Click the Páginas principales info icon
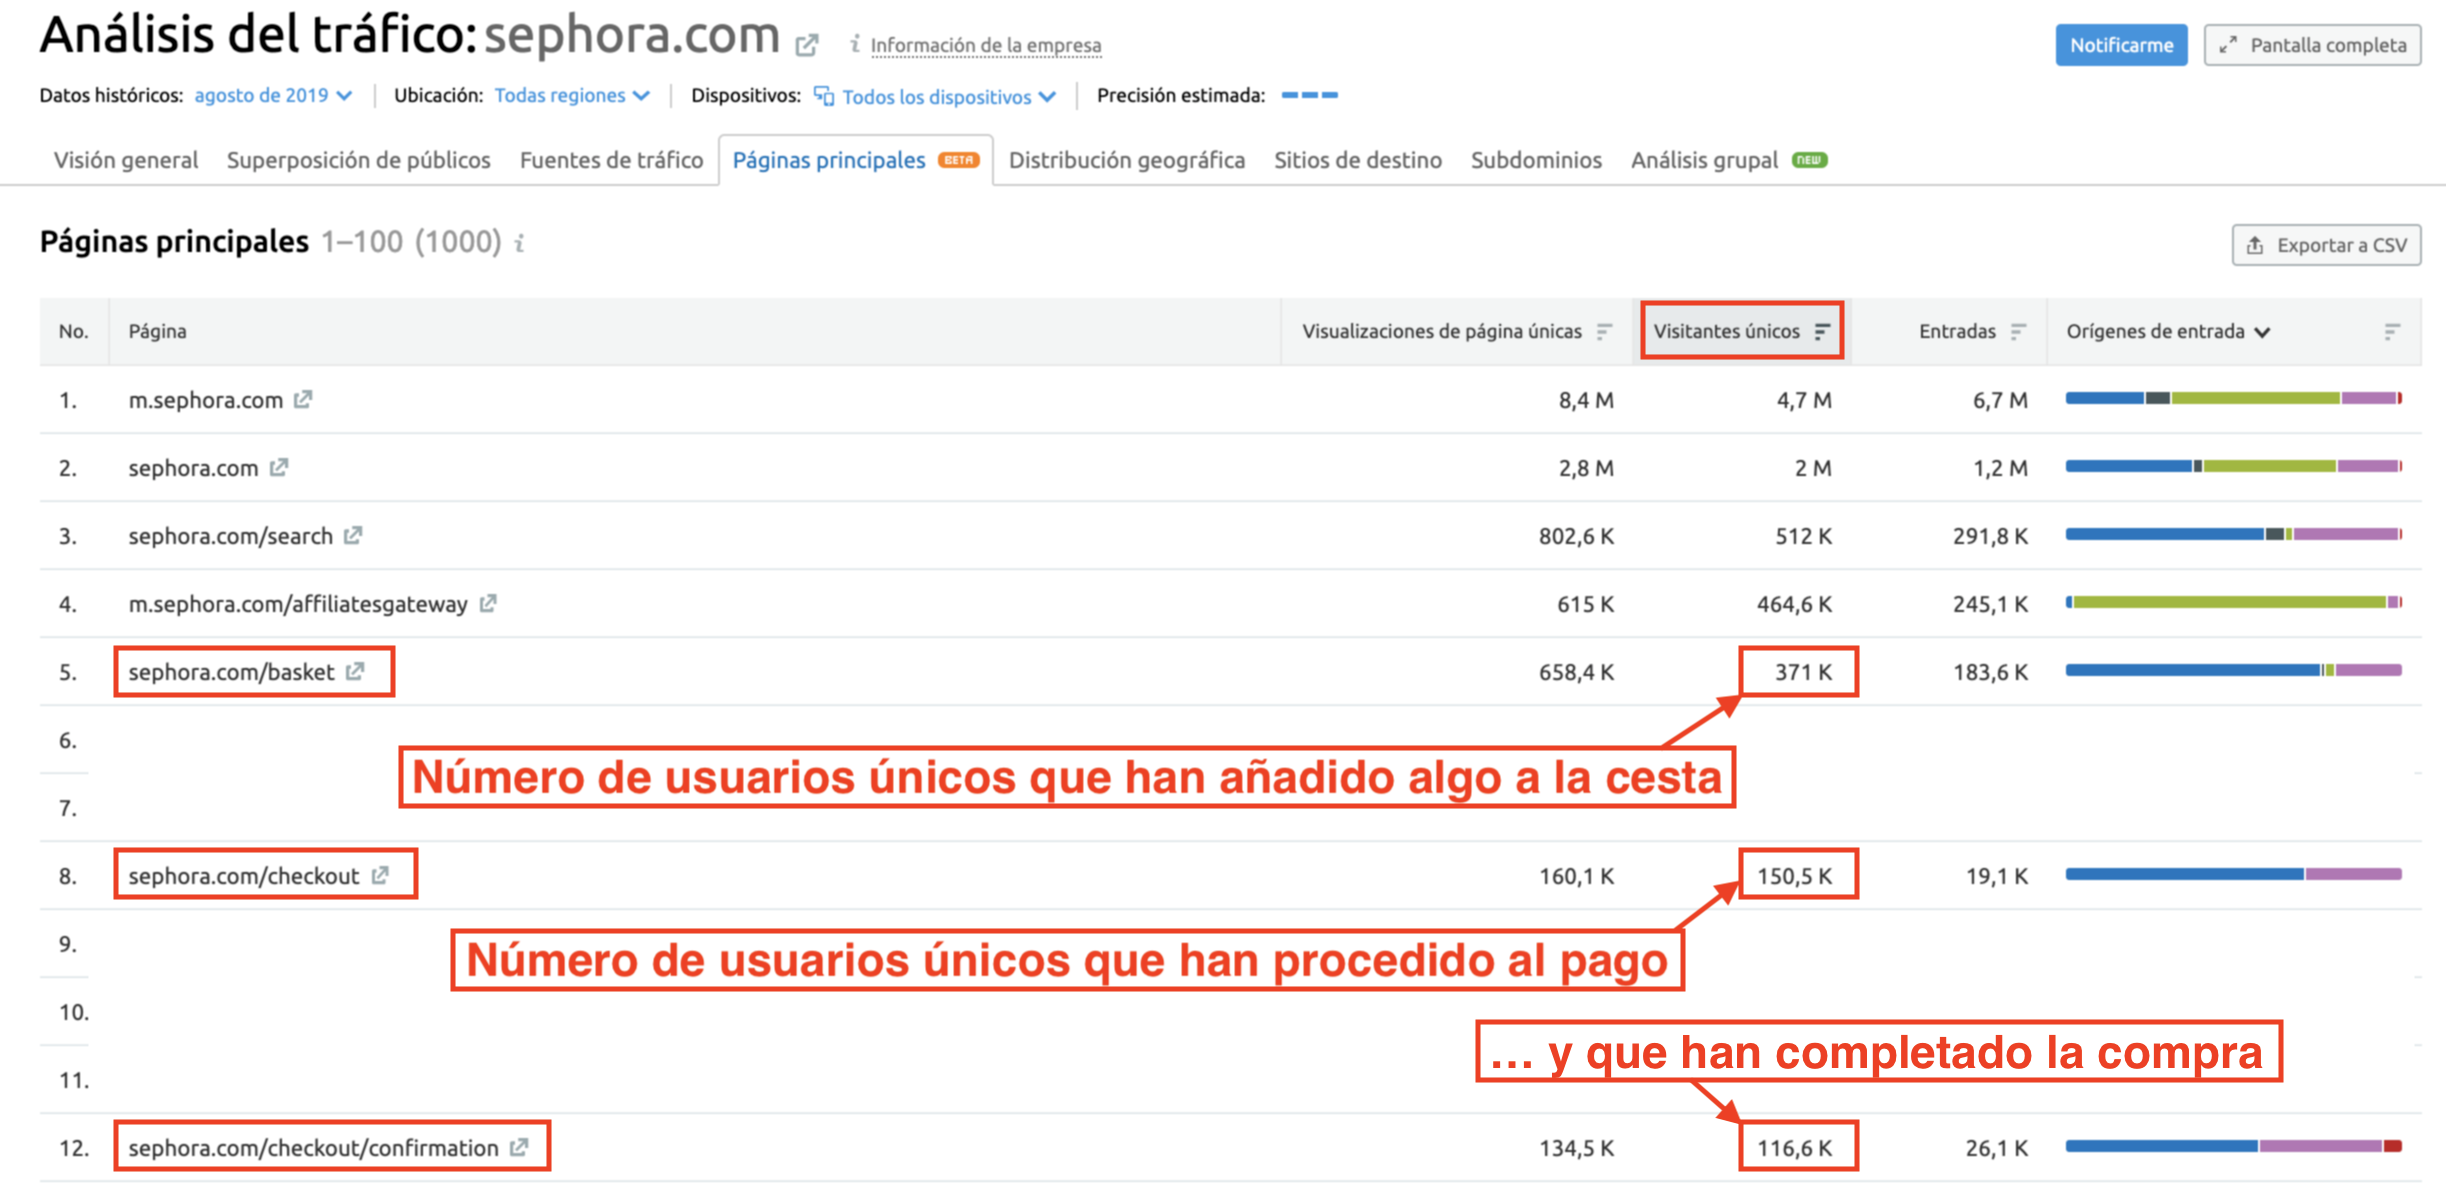This screenshot has width=2446, height=1192. pyautogui.click(x=519, y=243)
